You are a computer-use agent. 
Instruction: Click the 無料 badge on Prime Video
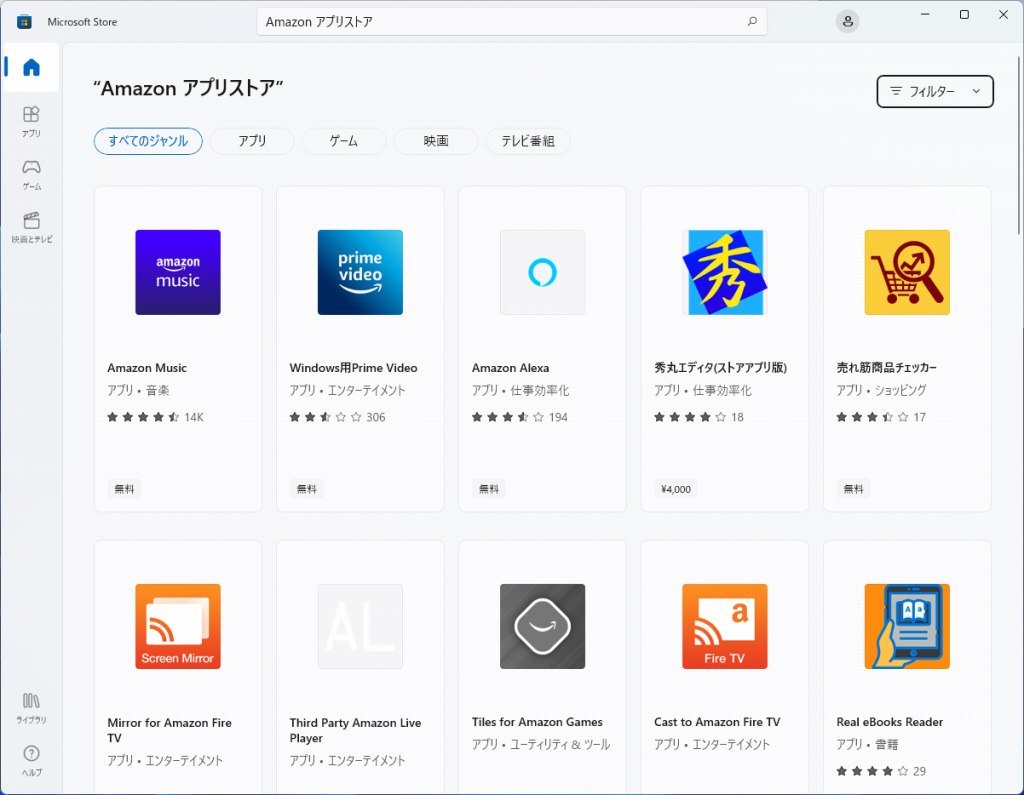306,489
